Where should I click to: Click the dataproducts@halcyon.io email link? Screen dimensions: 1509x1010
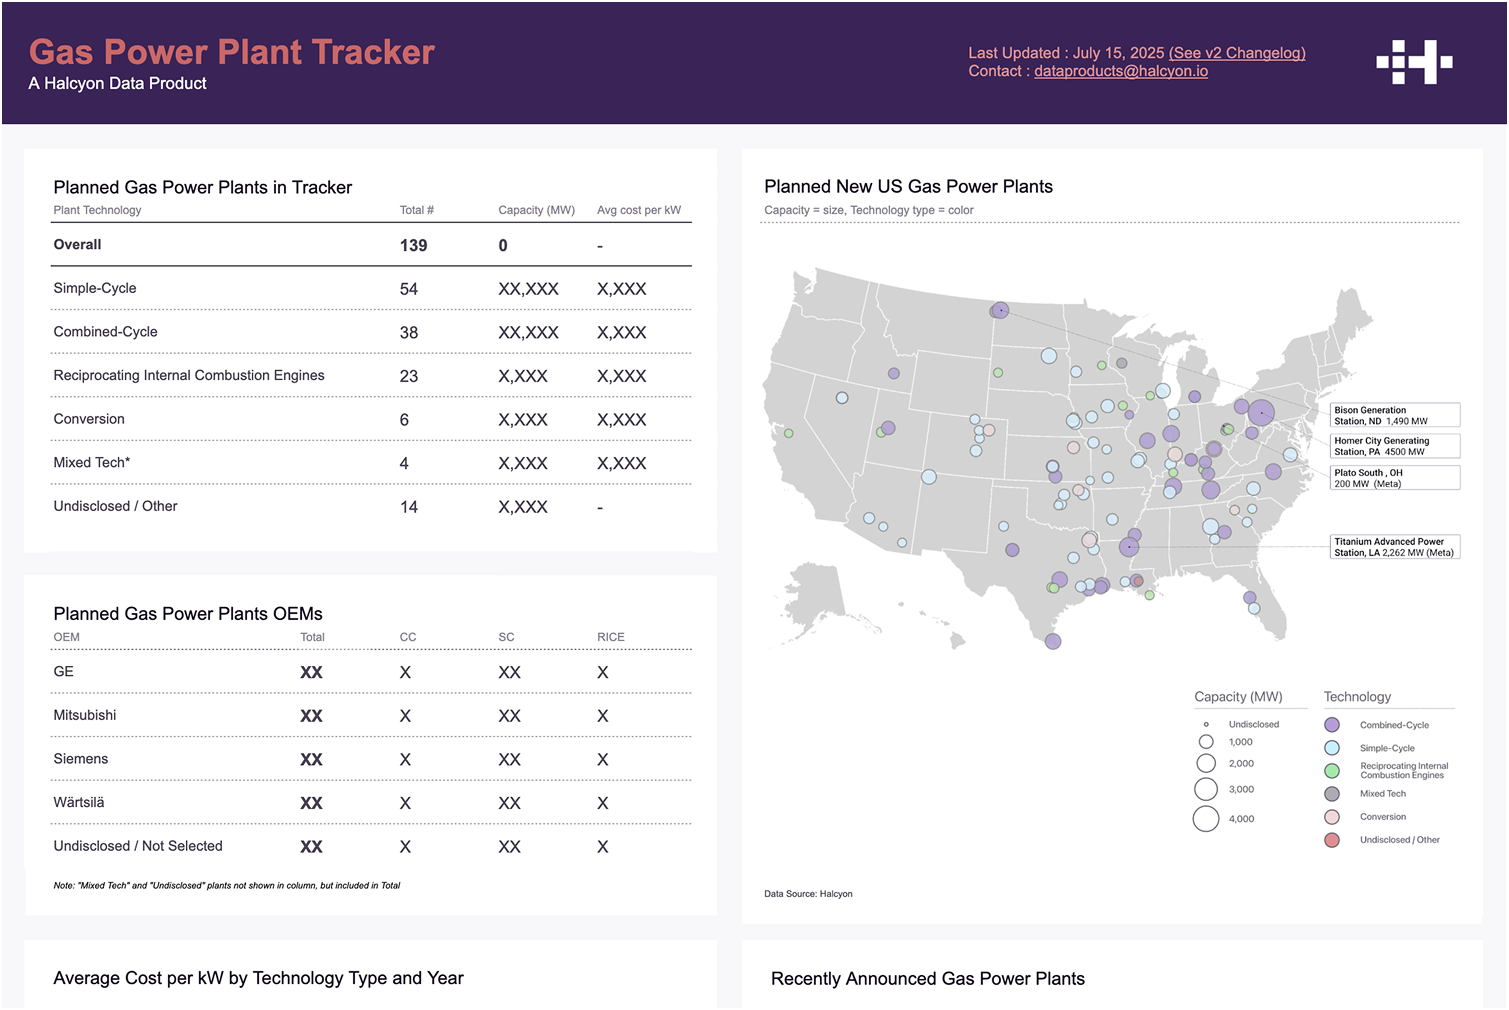(x=1121, y=71)
